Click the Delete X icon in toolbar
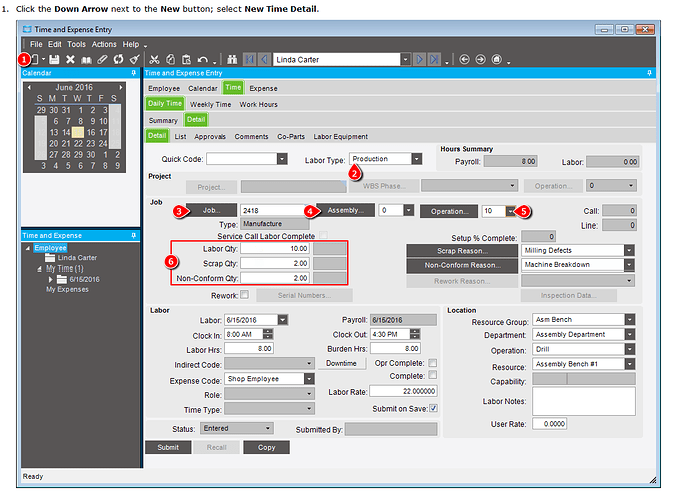Image resolution: width=690 pixels, height=492 pixels. [x=70, y=59]
